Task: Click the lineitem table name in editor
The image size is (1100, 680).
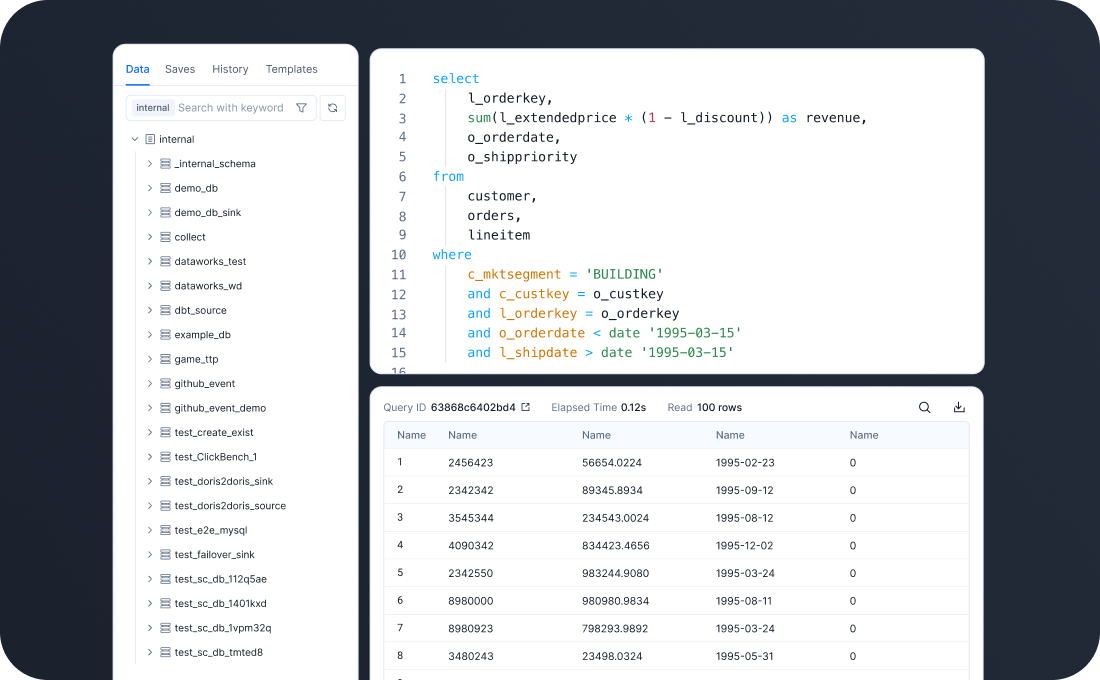Action: point(499,235)
